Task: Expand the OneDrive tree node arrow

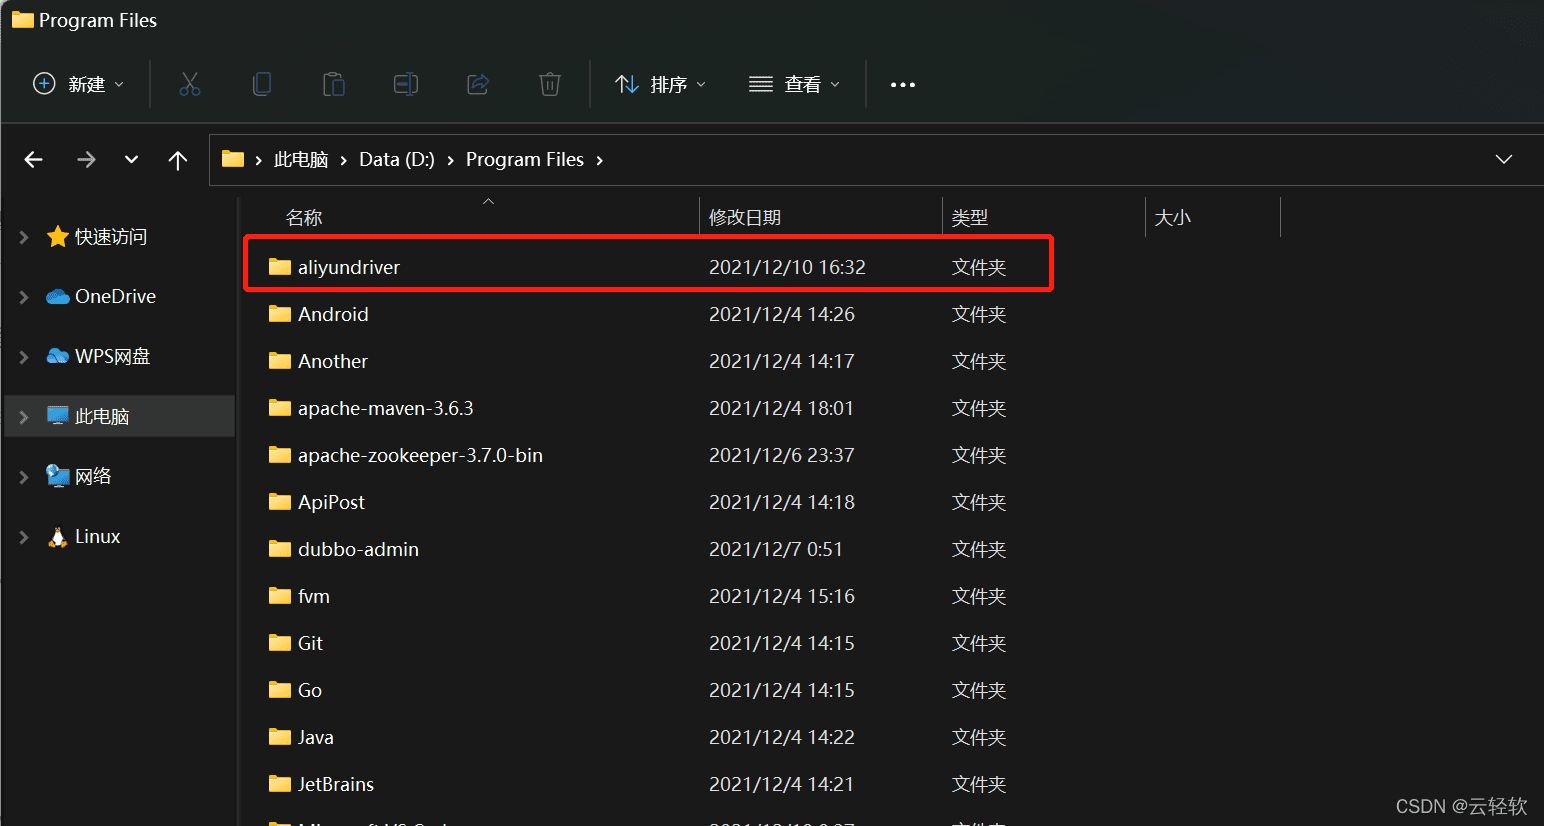Action: coord(24,297)
